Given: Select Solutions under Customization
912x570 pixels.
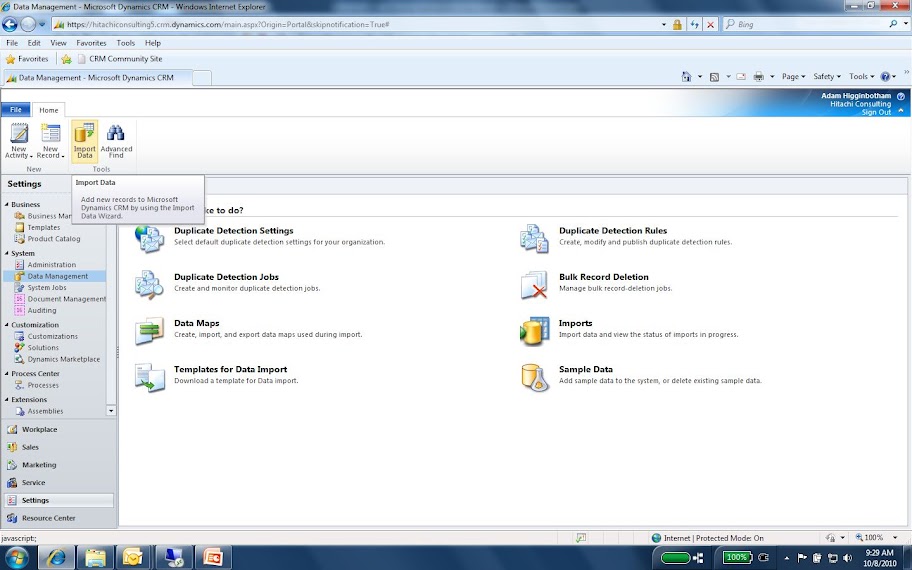Looking at the screenshot, I should pyautogui.click(x=43, y=347).
